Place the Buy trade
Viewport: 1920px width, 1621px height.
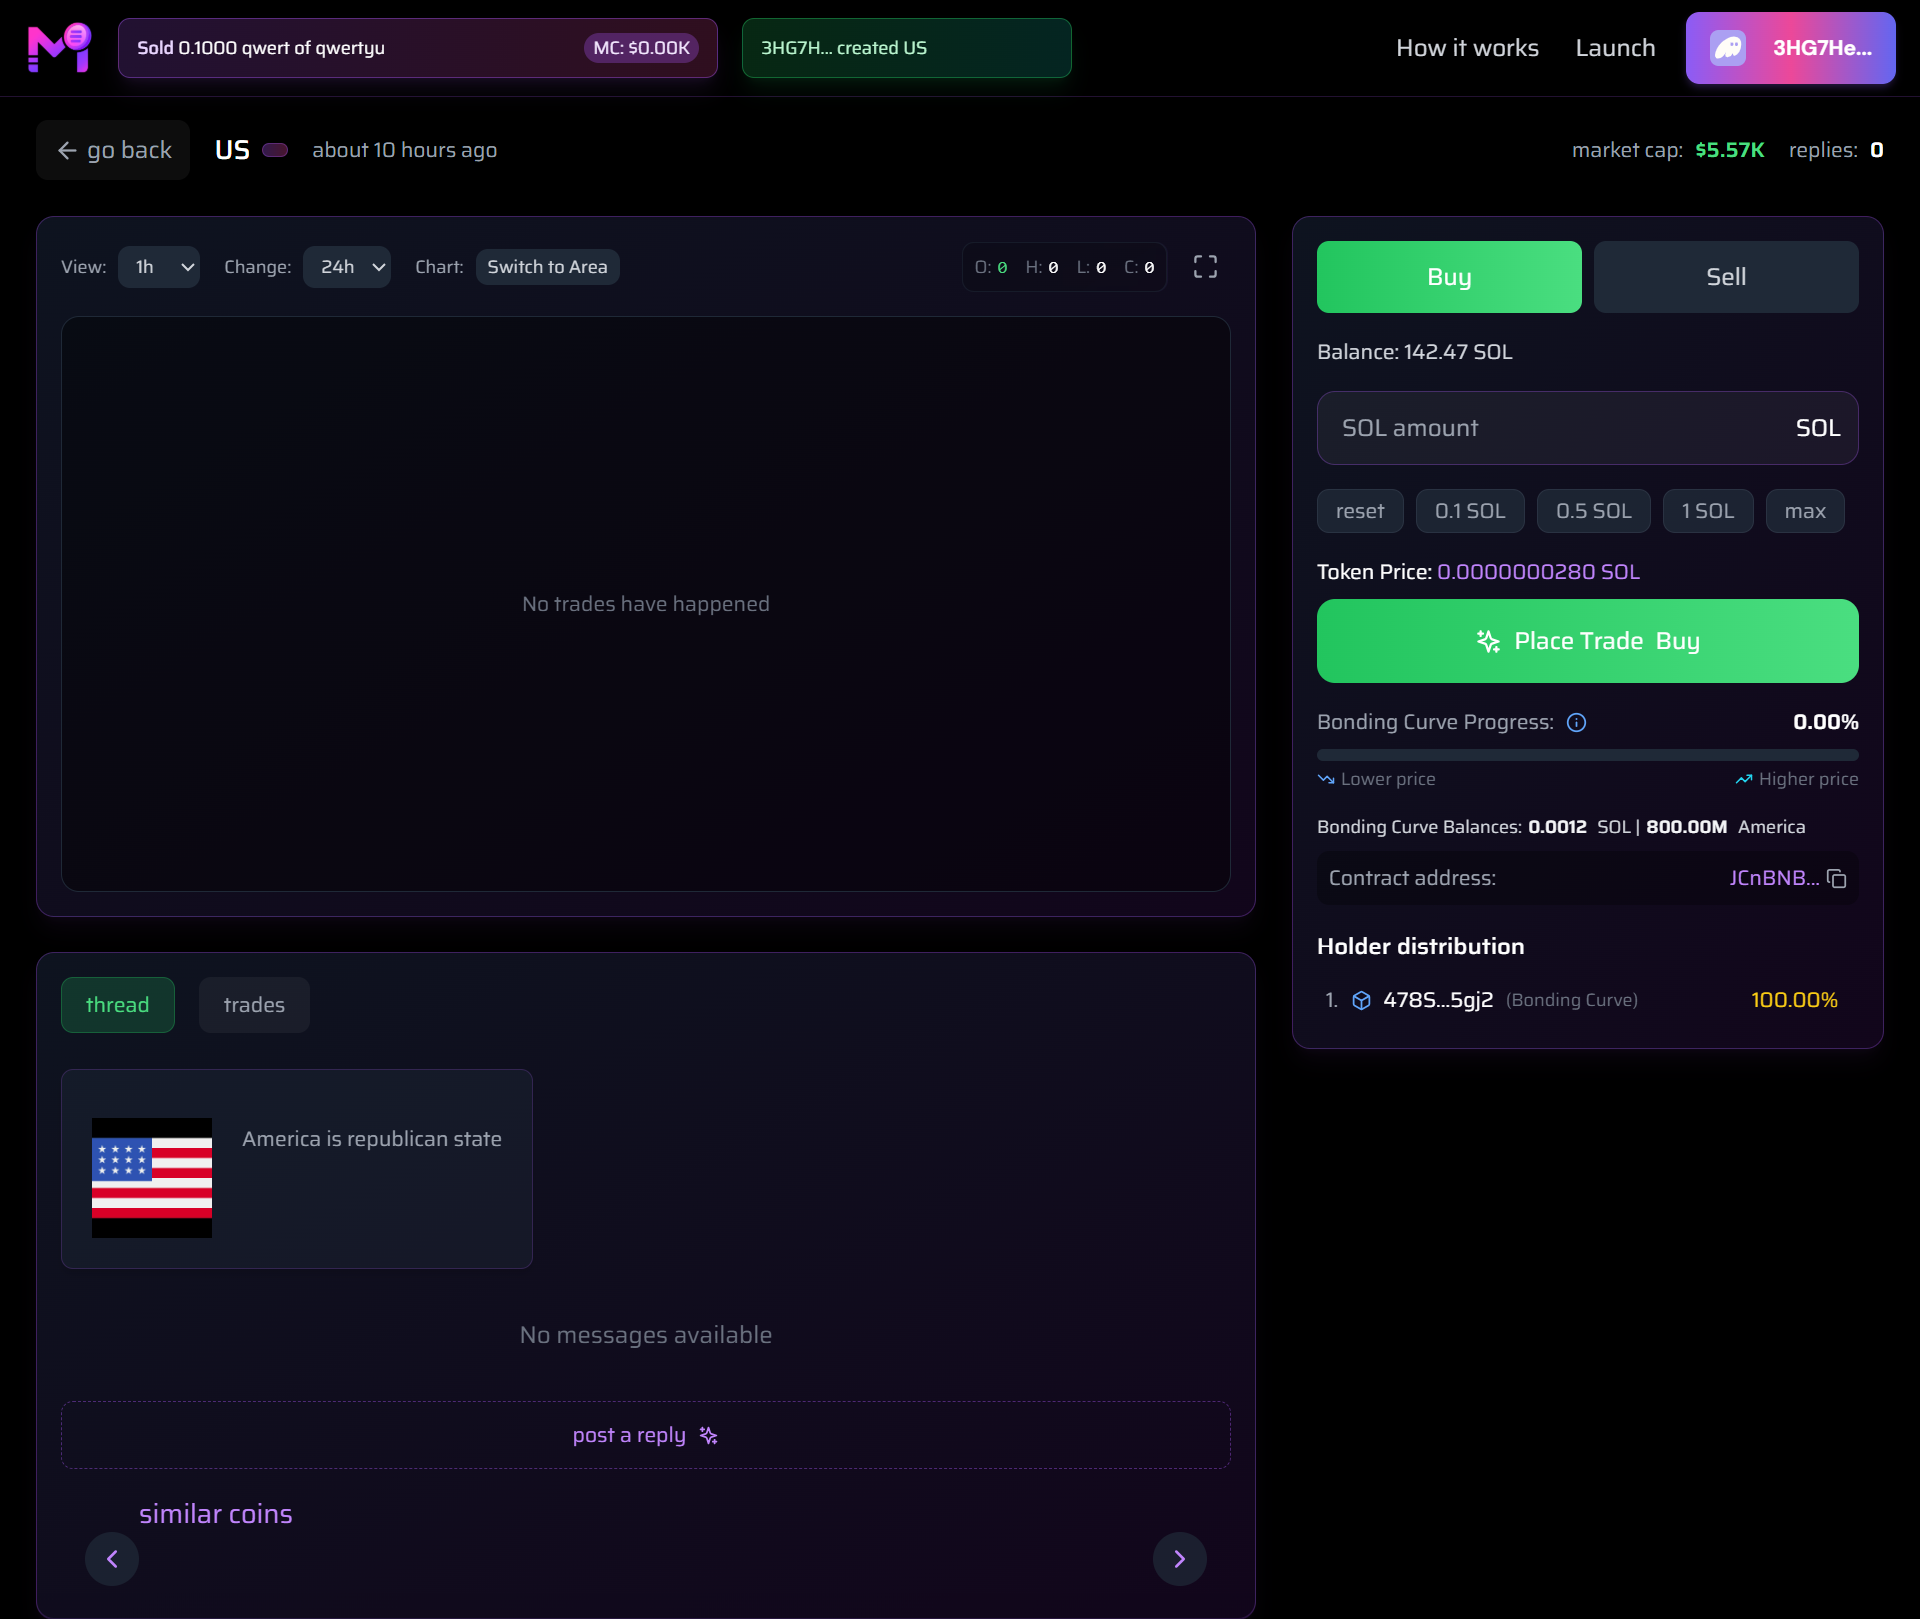(x=1587, y=641)
